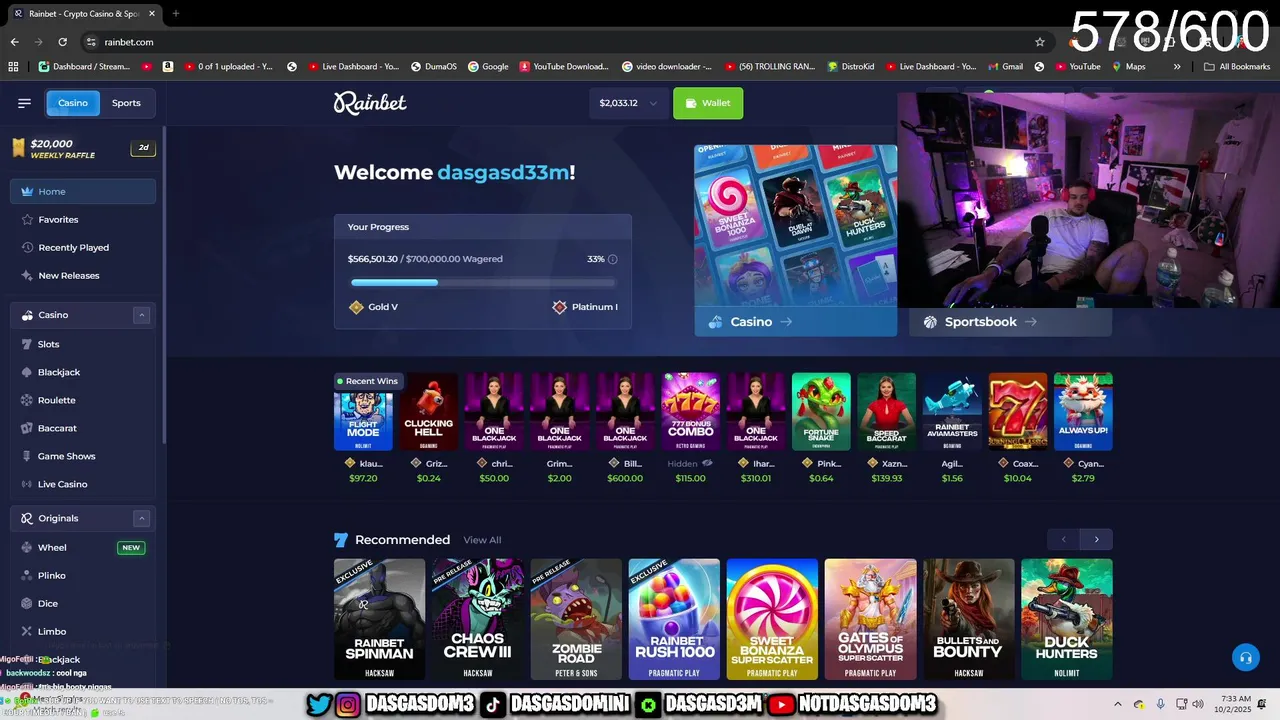Click the Live Casino icon
This screenshot has width=1280, height=720.
(27, 484)
